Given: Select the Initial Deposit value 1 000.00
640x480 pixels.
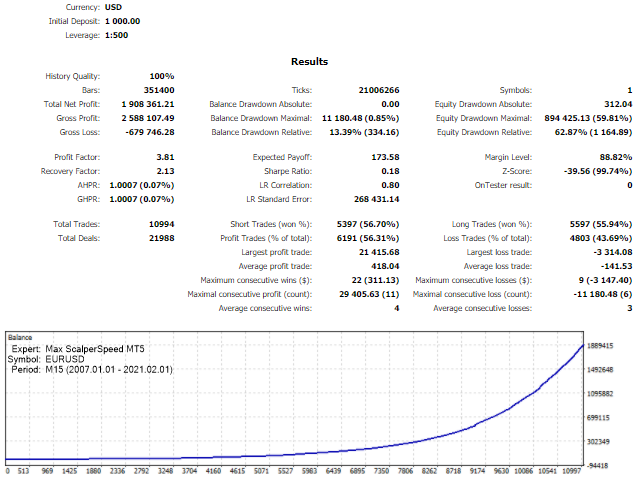Looking at the screenshot, I should point(122,21).
